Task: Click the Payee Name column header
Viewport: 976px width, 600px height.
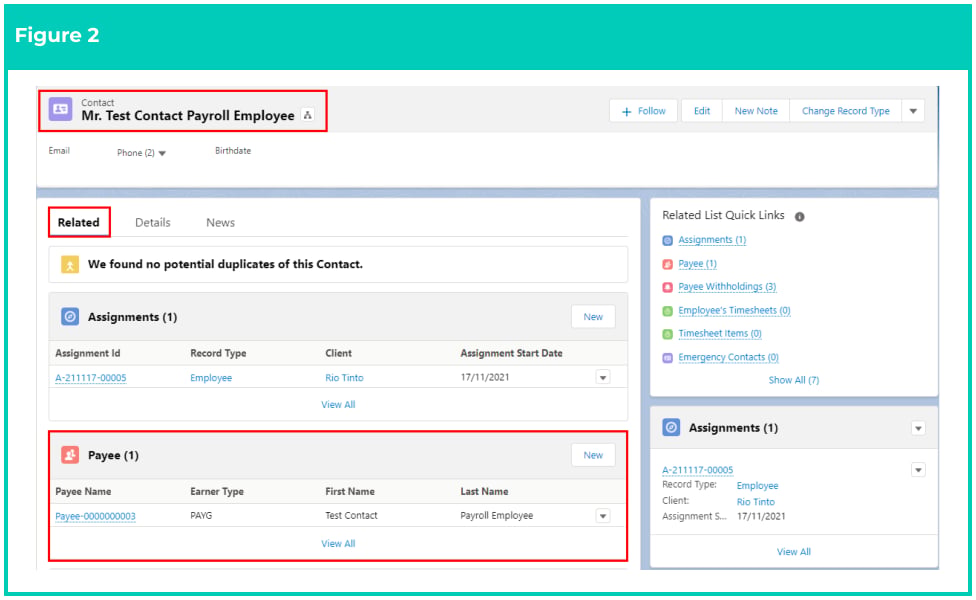Action: coord(83,491)
